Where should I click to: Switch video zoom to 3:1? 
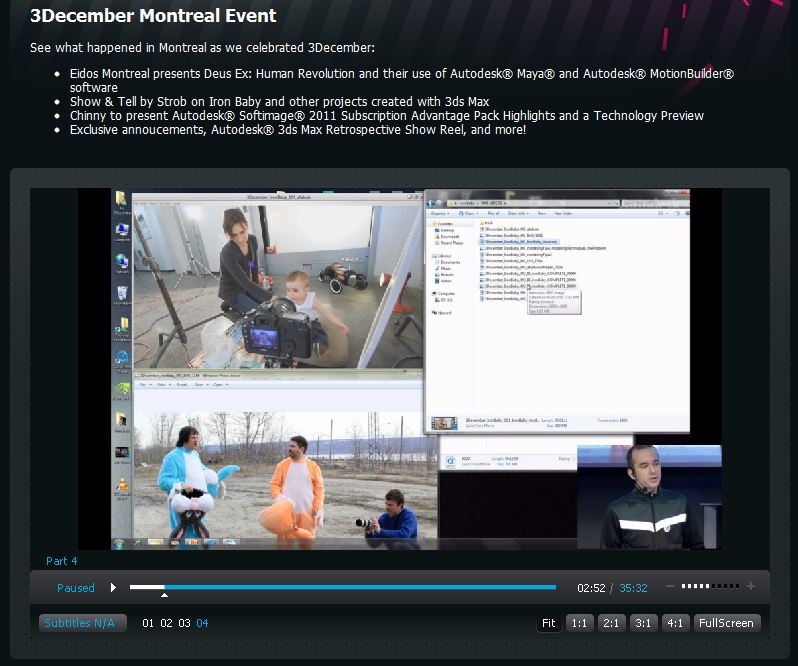pyautogui.click(x=643, y=623)
